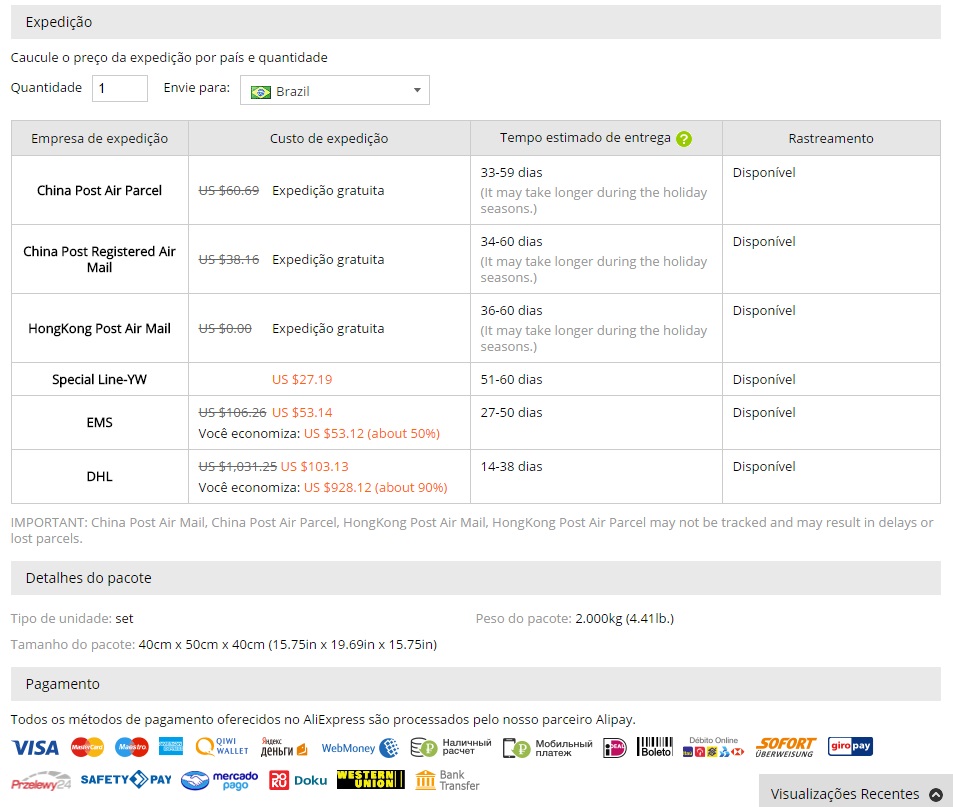Viewport: 953px width, 807px height.
Task: Expand the Visualizações Recentes panel
Action: (855, 794)
